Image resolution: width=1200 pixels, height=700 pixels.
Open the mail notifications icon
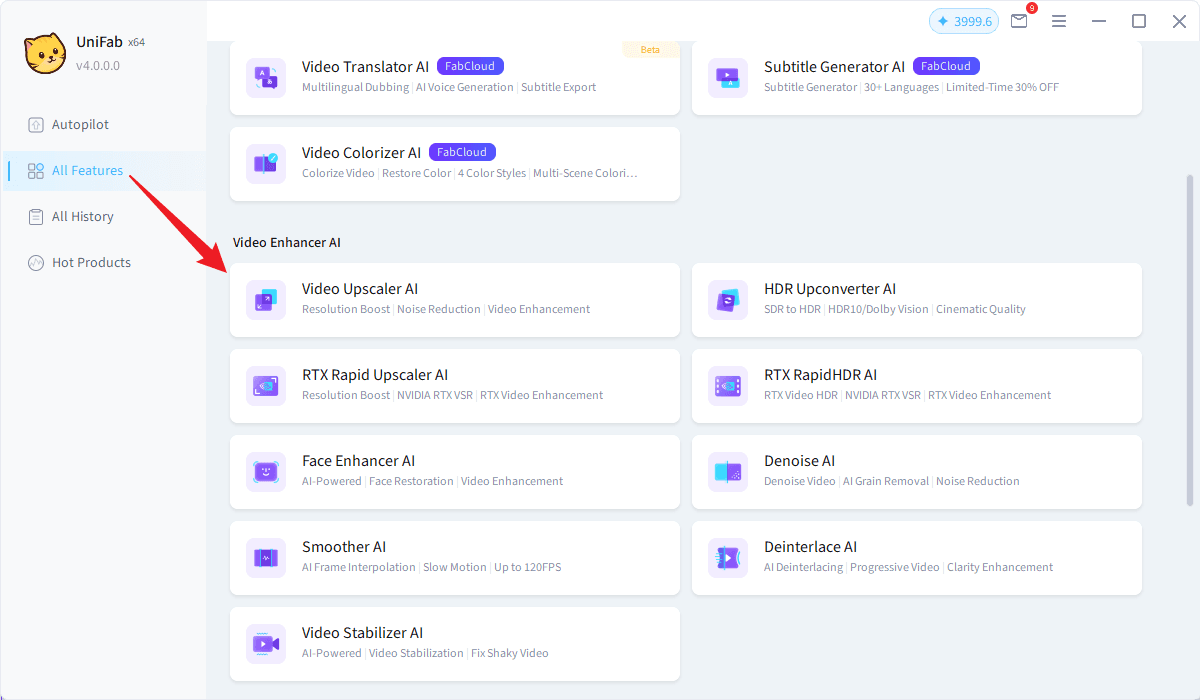(1019, 21)
